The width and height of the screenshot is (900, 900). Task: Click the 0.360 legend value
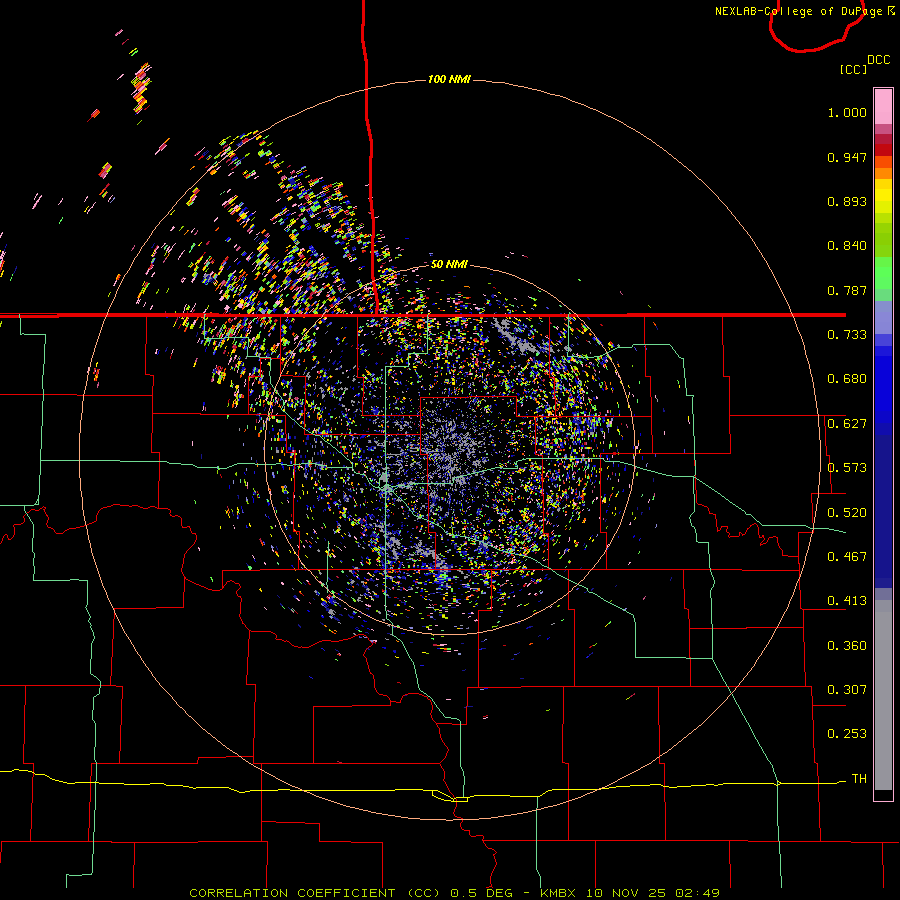coord(847,646)
